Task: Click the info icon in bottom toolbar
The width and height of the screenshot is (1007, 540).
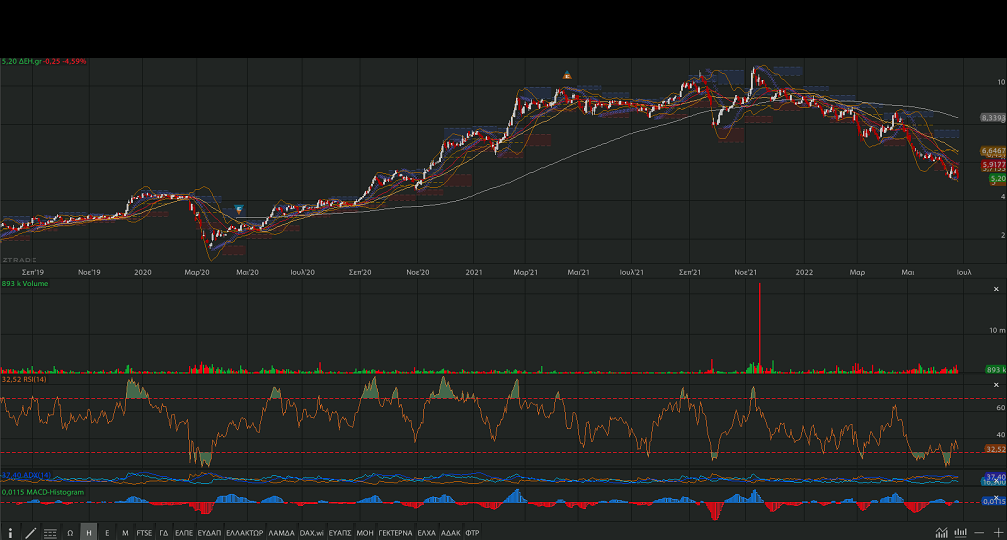Action: (x=10, y=533)
